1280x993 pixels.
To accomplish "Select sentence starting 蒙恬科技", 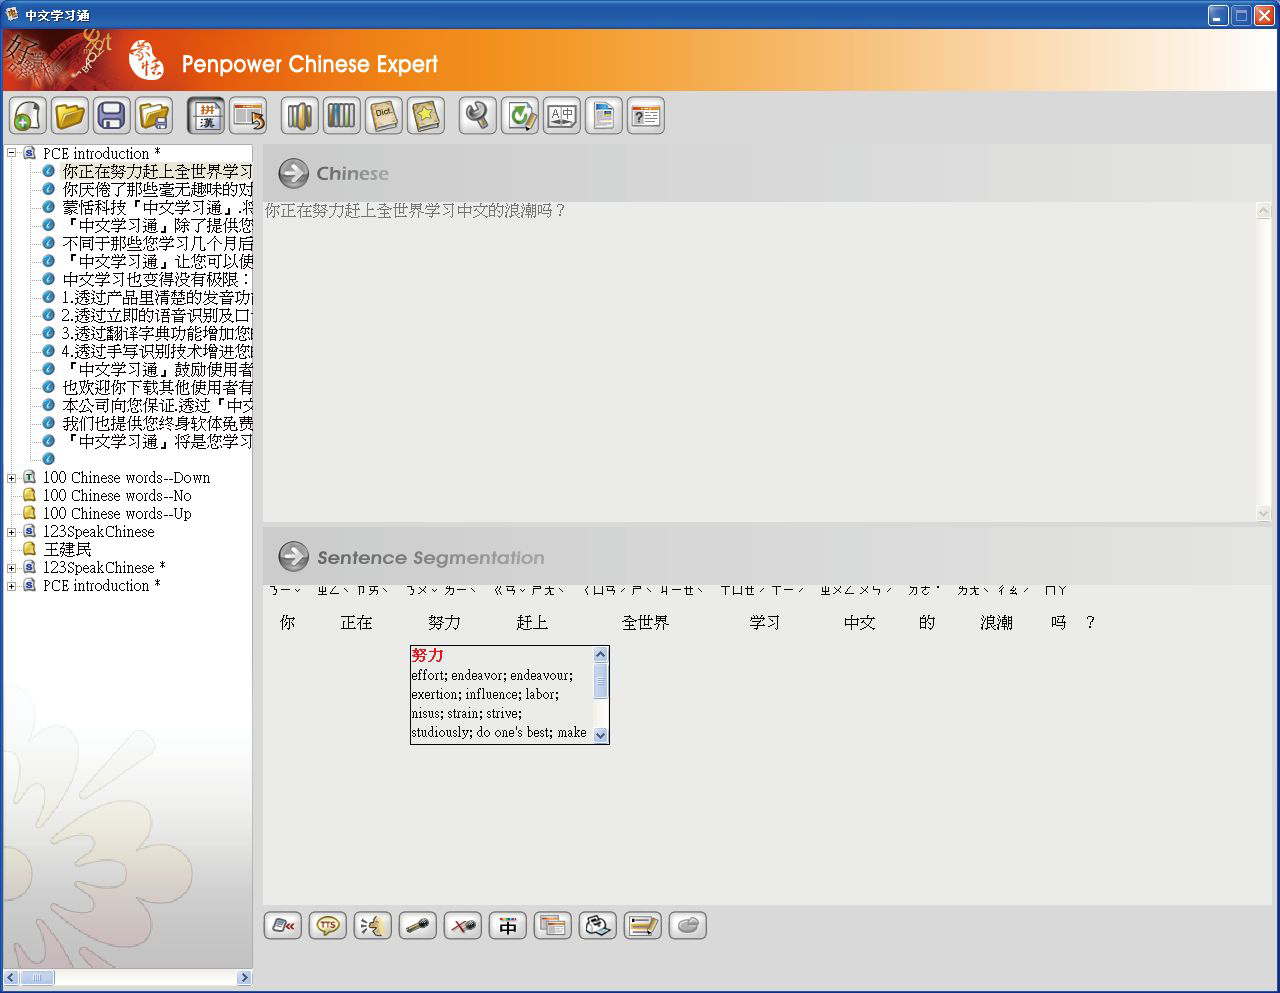I will tap(157, 207).
